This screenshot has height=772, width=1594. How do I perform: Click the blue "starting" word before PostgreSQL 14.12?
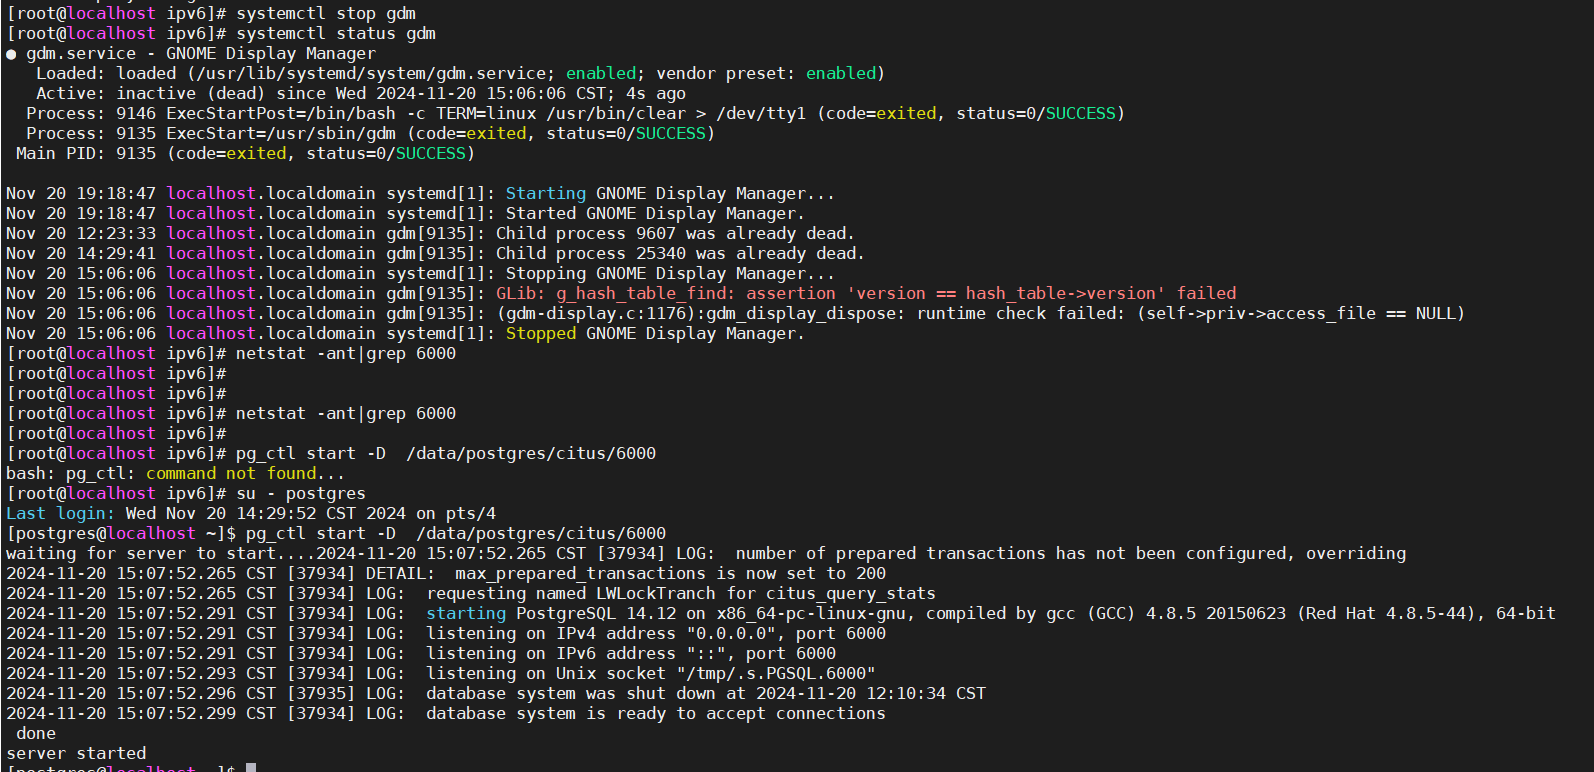tap(466, 614)
